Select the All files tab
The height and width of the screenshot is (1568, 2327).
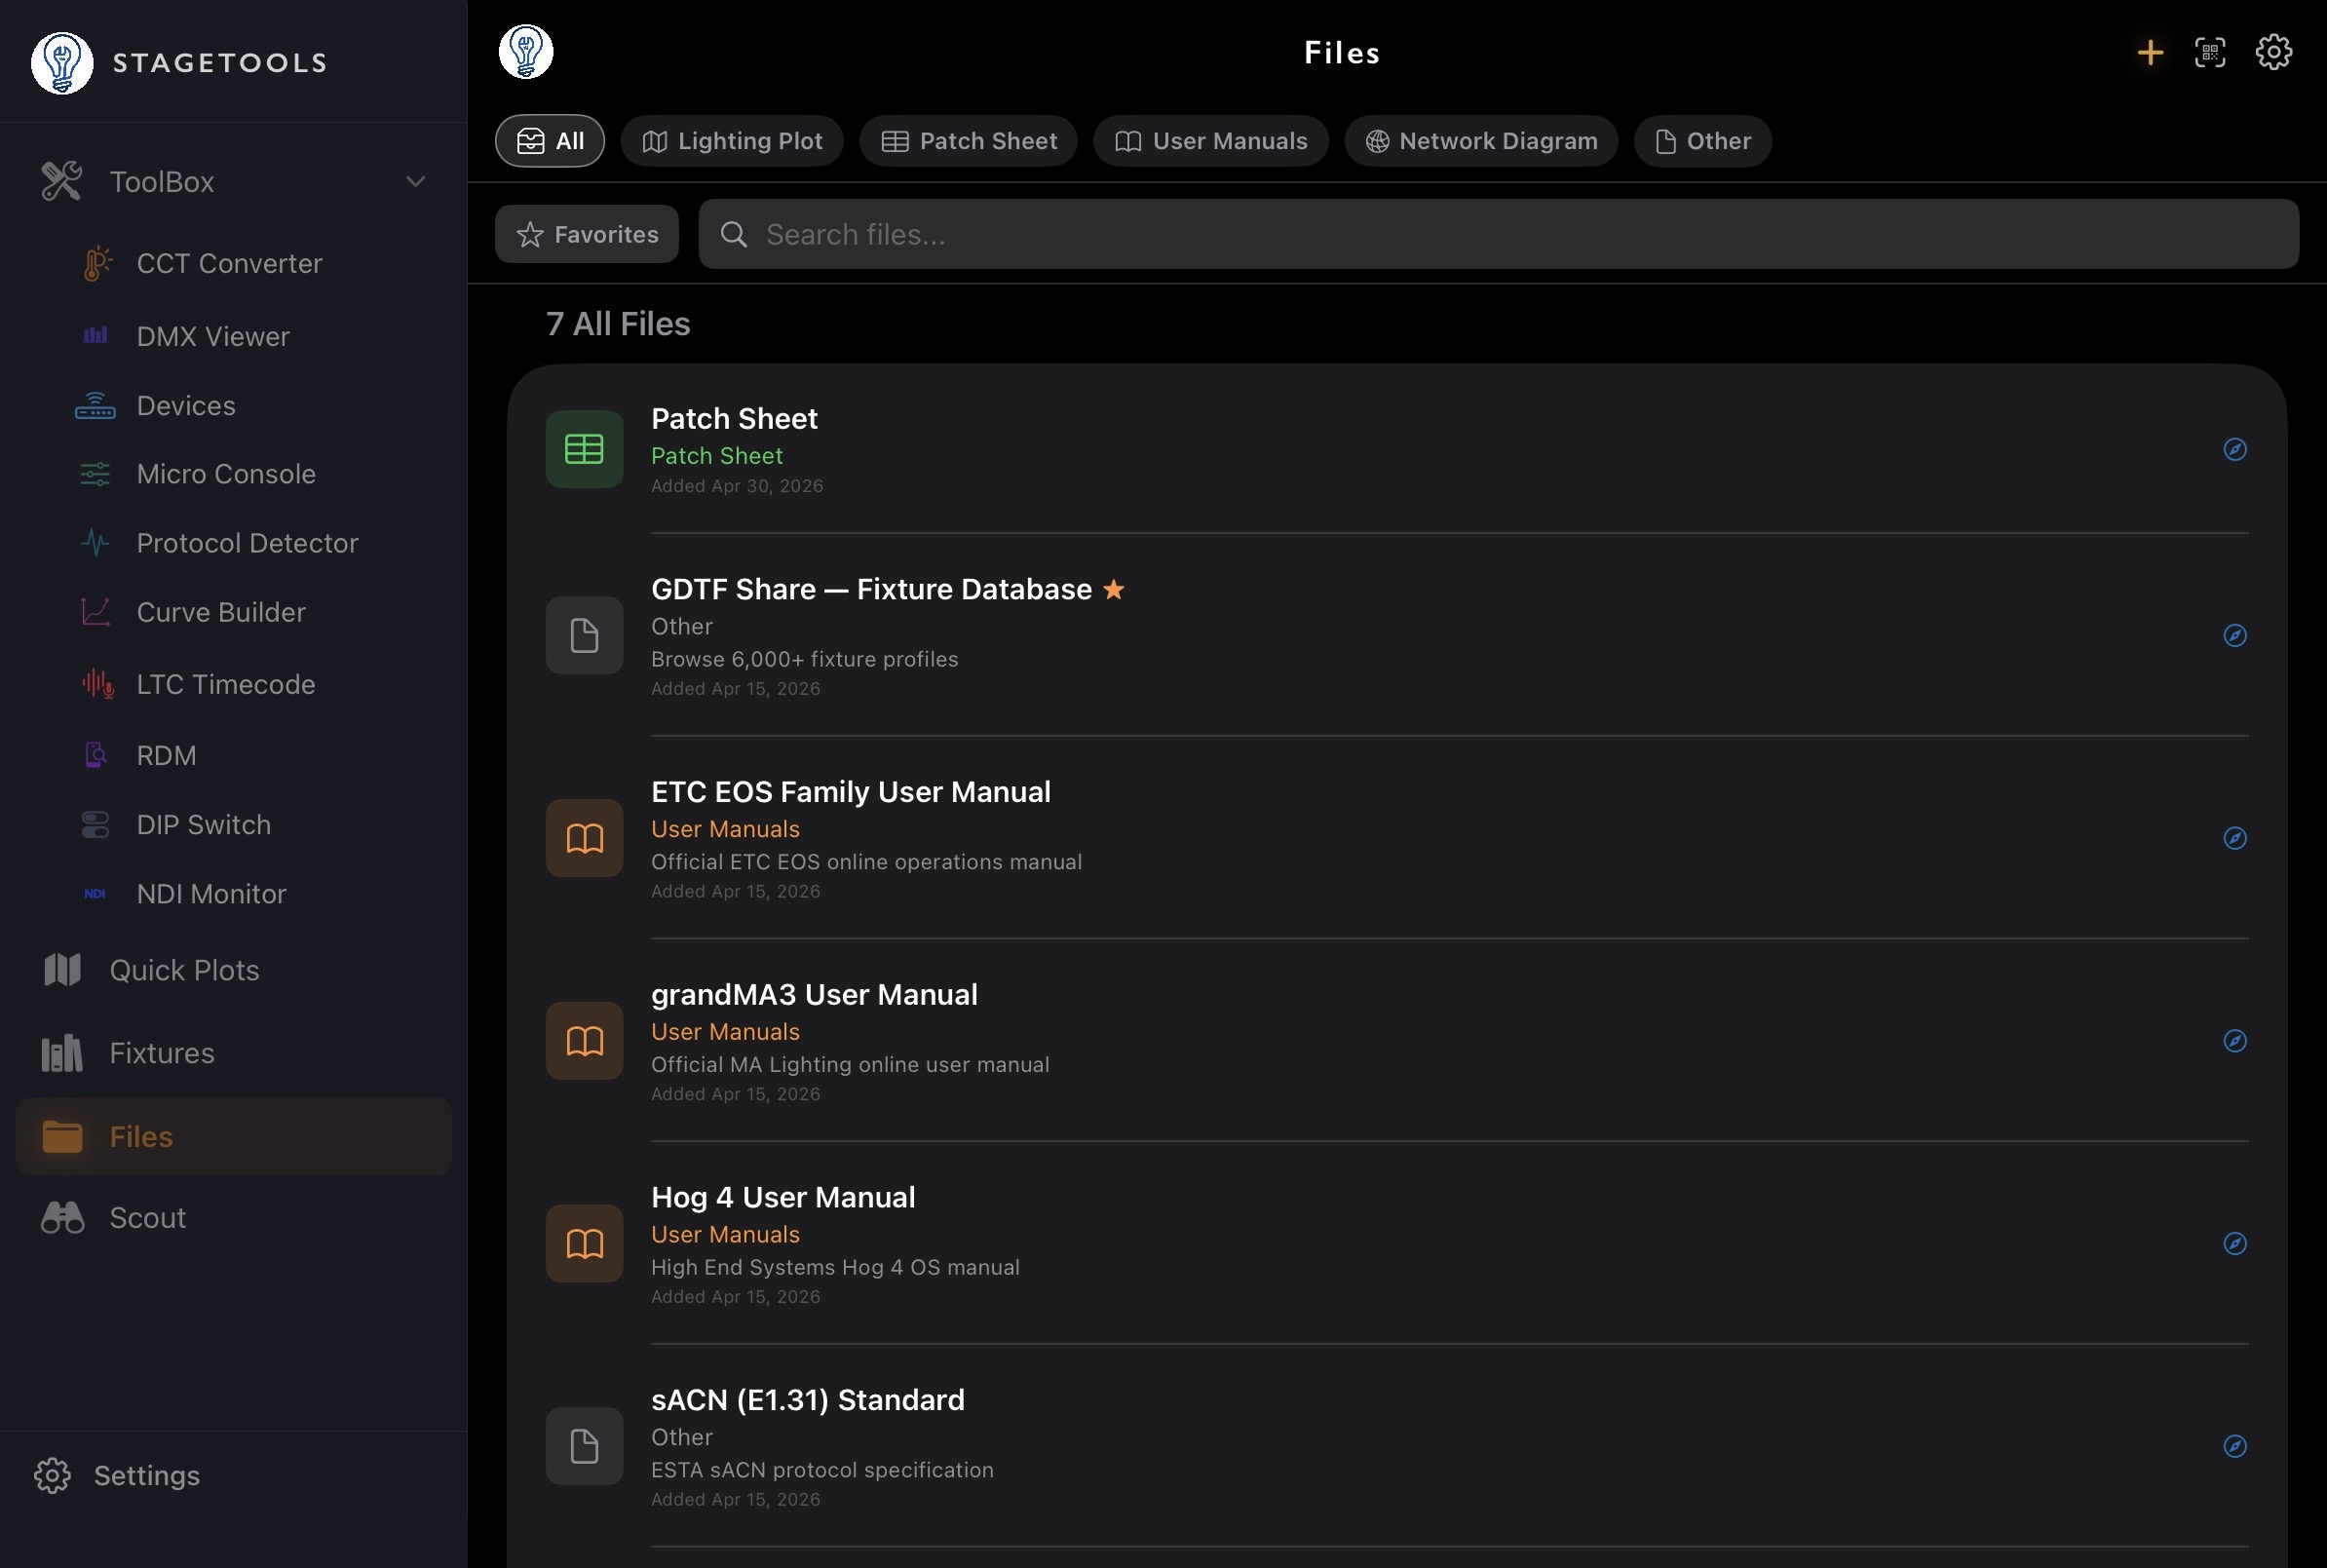550,141
